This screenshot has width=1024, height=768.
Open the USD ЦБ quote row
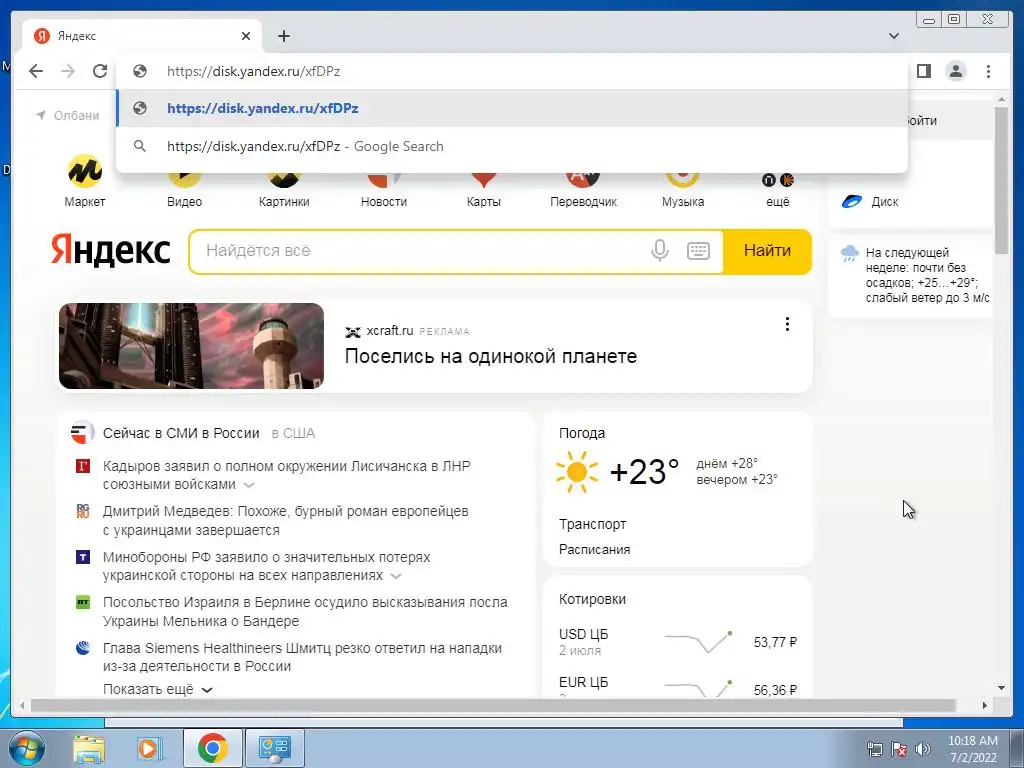click(x=678, y=642)
